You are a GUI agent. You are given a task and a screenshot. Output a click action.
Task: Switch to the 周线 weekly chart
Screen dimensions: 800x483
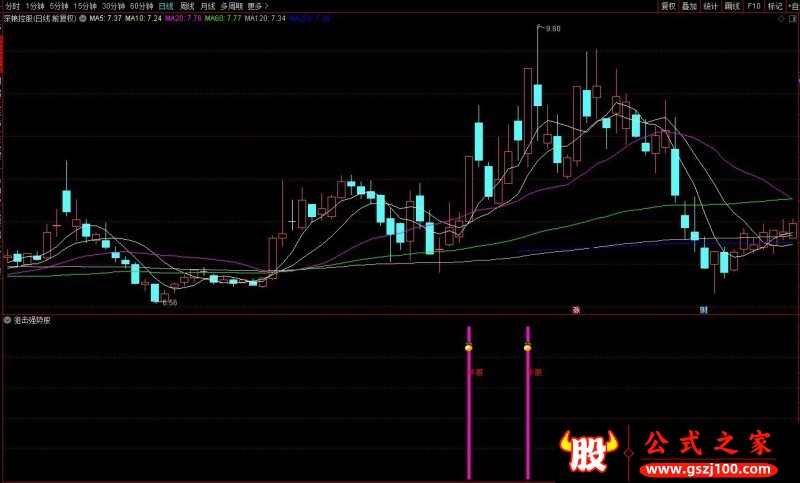187,6
